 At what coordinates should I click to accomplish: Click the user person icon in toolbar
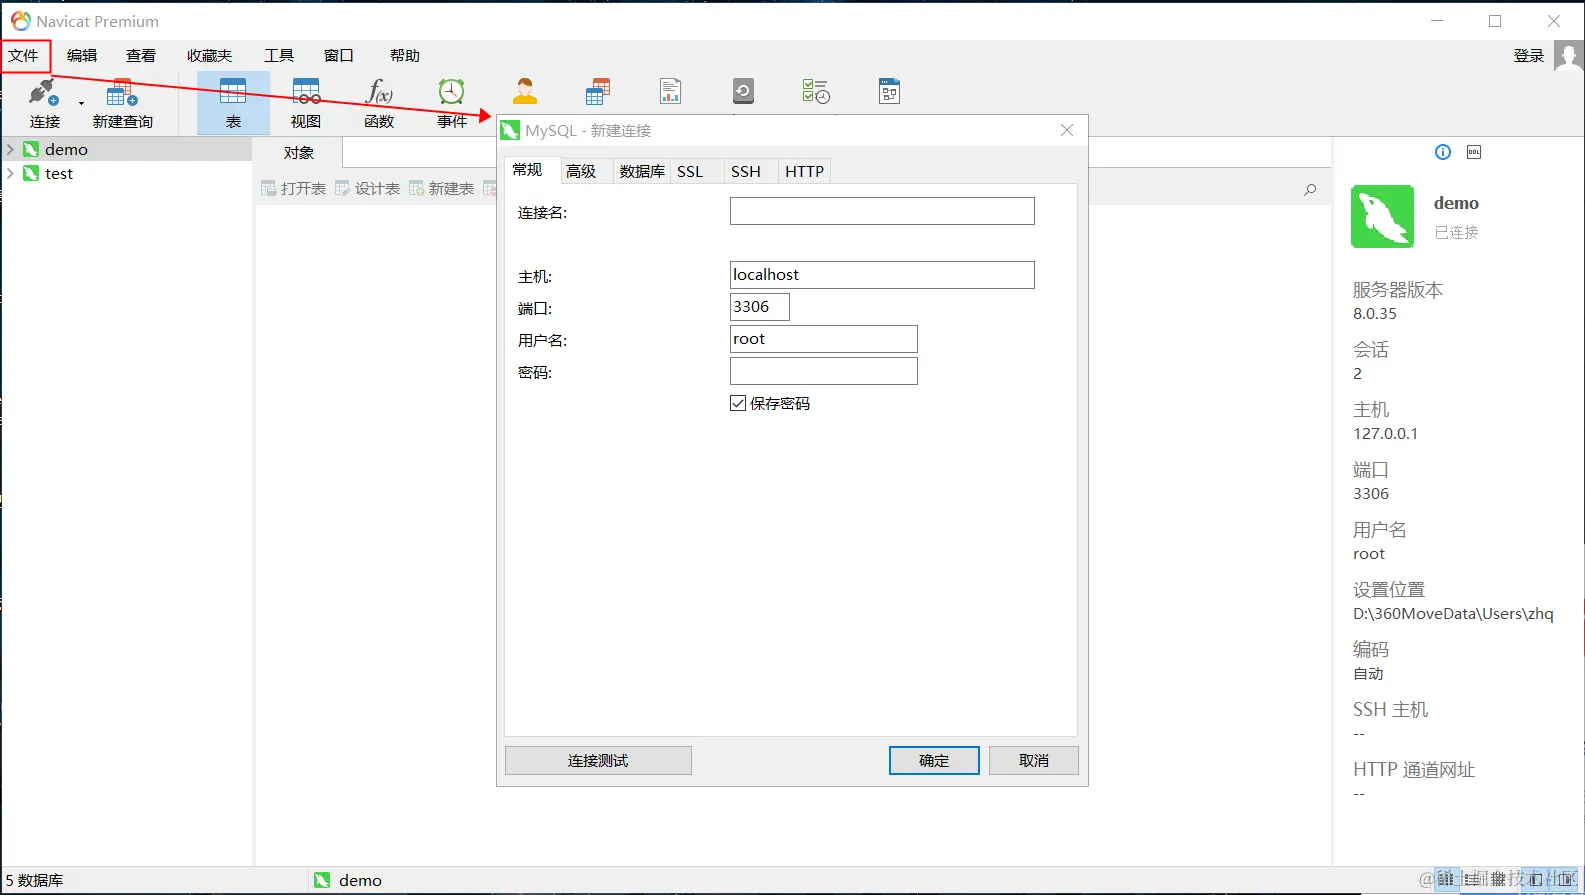click(525, 92)
